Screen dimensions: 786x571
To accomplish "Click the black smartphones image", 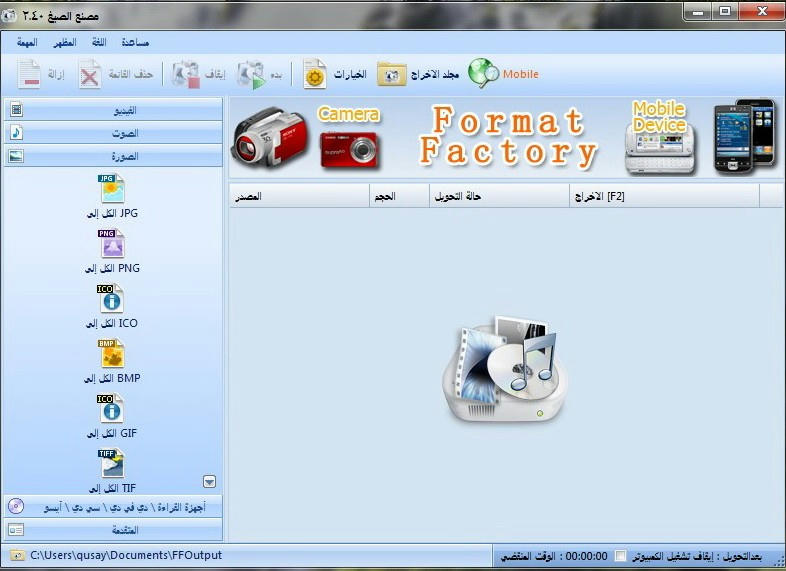I will coord(744,136).
